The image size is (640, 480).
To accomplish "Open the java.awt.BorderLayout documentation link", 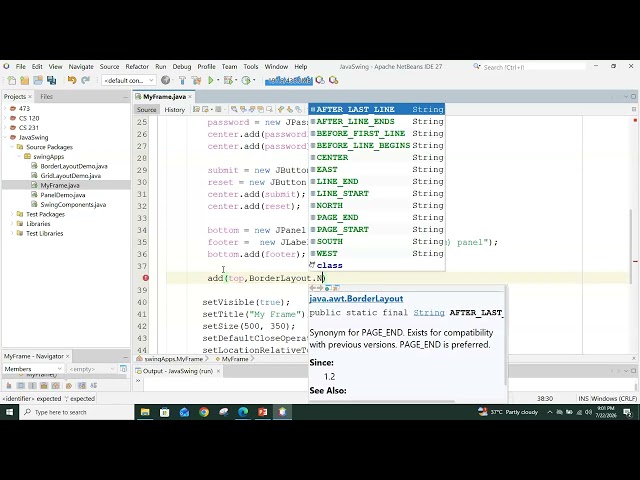I will [356, 299].
